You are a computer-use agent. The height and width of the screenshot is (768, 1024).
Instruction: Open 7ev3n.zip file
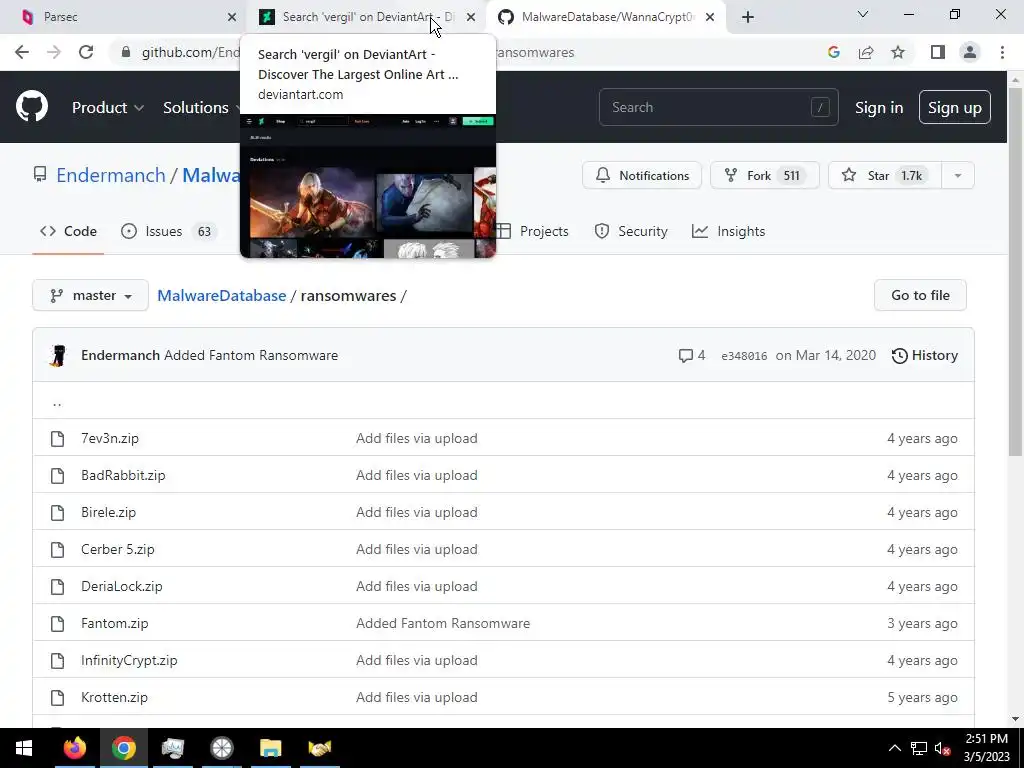(110, 438)
